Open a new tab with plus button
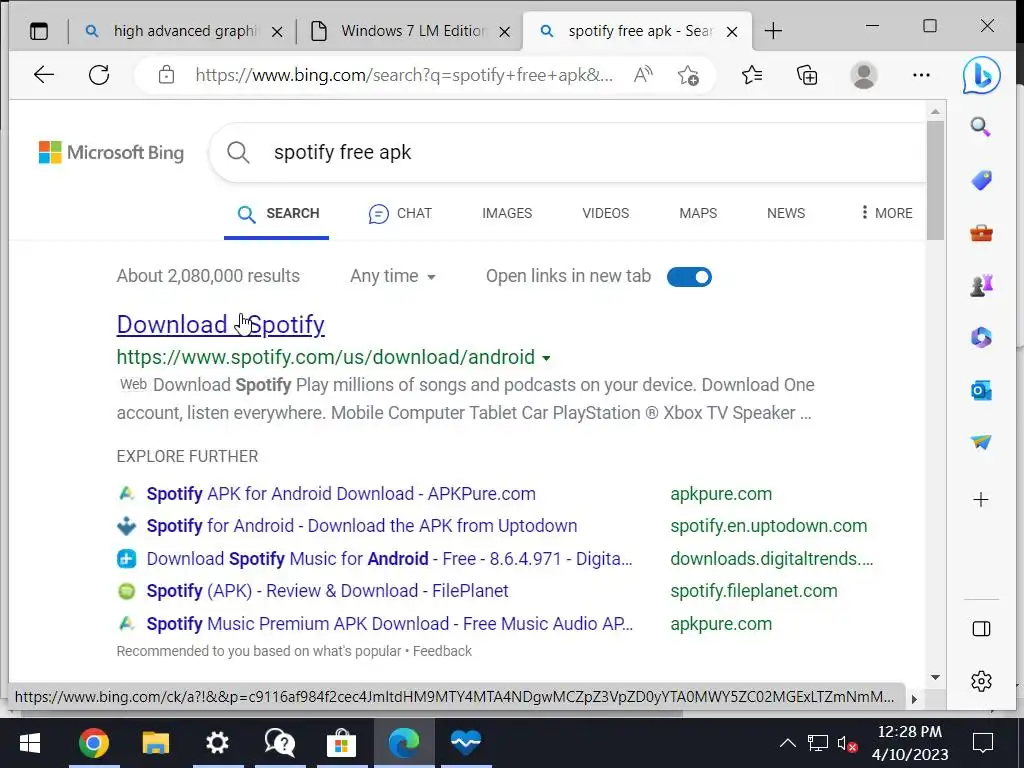1024x768 pixels. click(773, 31)
